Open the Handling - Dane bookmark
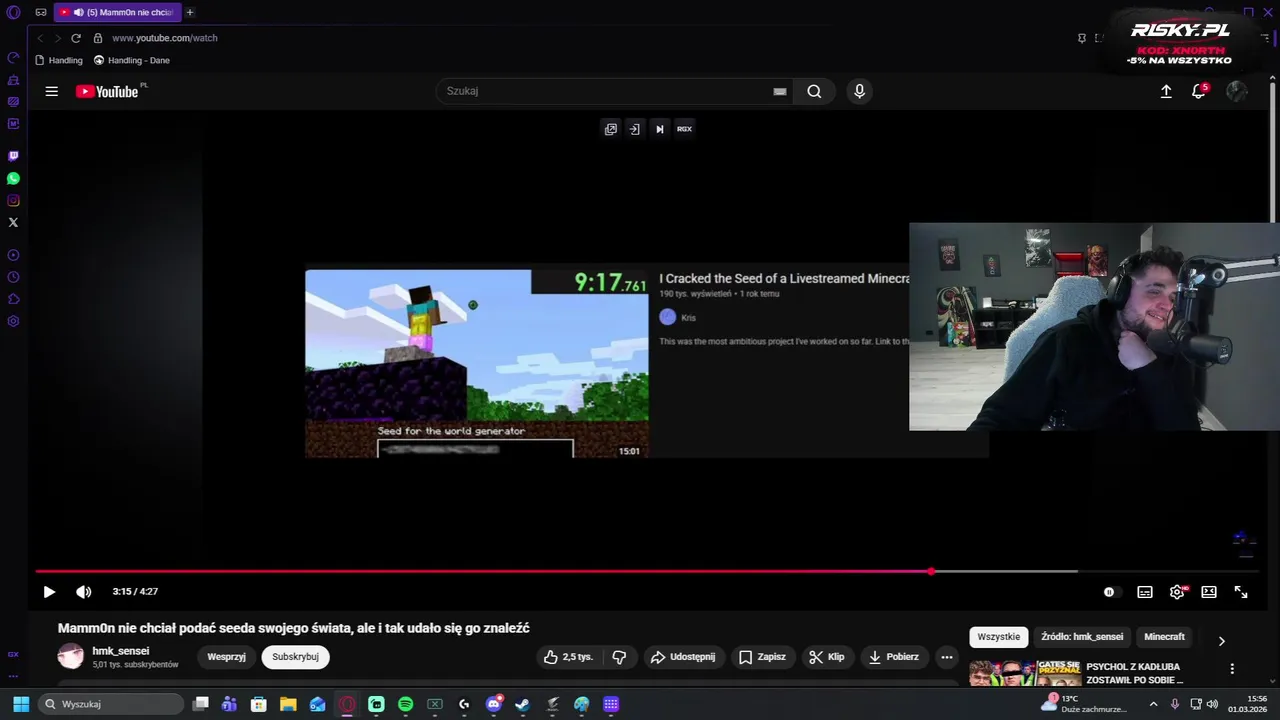This screenshot has width=1280, height=720. click(132, 60)
